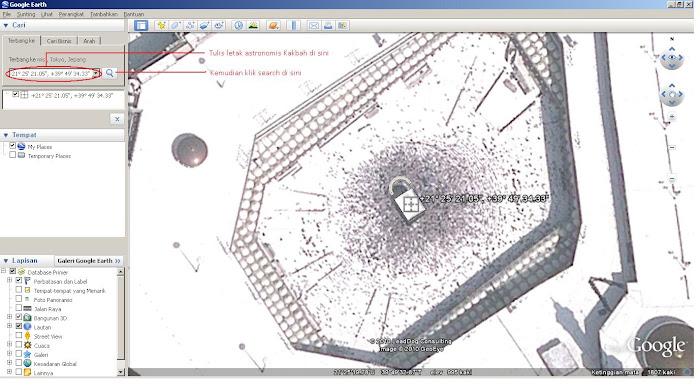This screenshot has height=392, width=700.
Task: Enable the Foto Panoramio layer checkbox
Action: [x=19, y=299]
